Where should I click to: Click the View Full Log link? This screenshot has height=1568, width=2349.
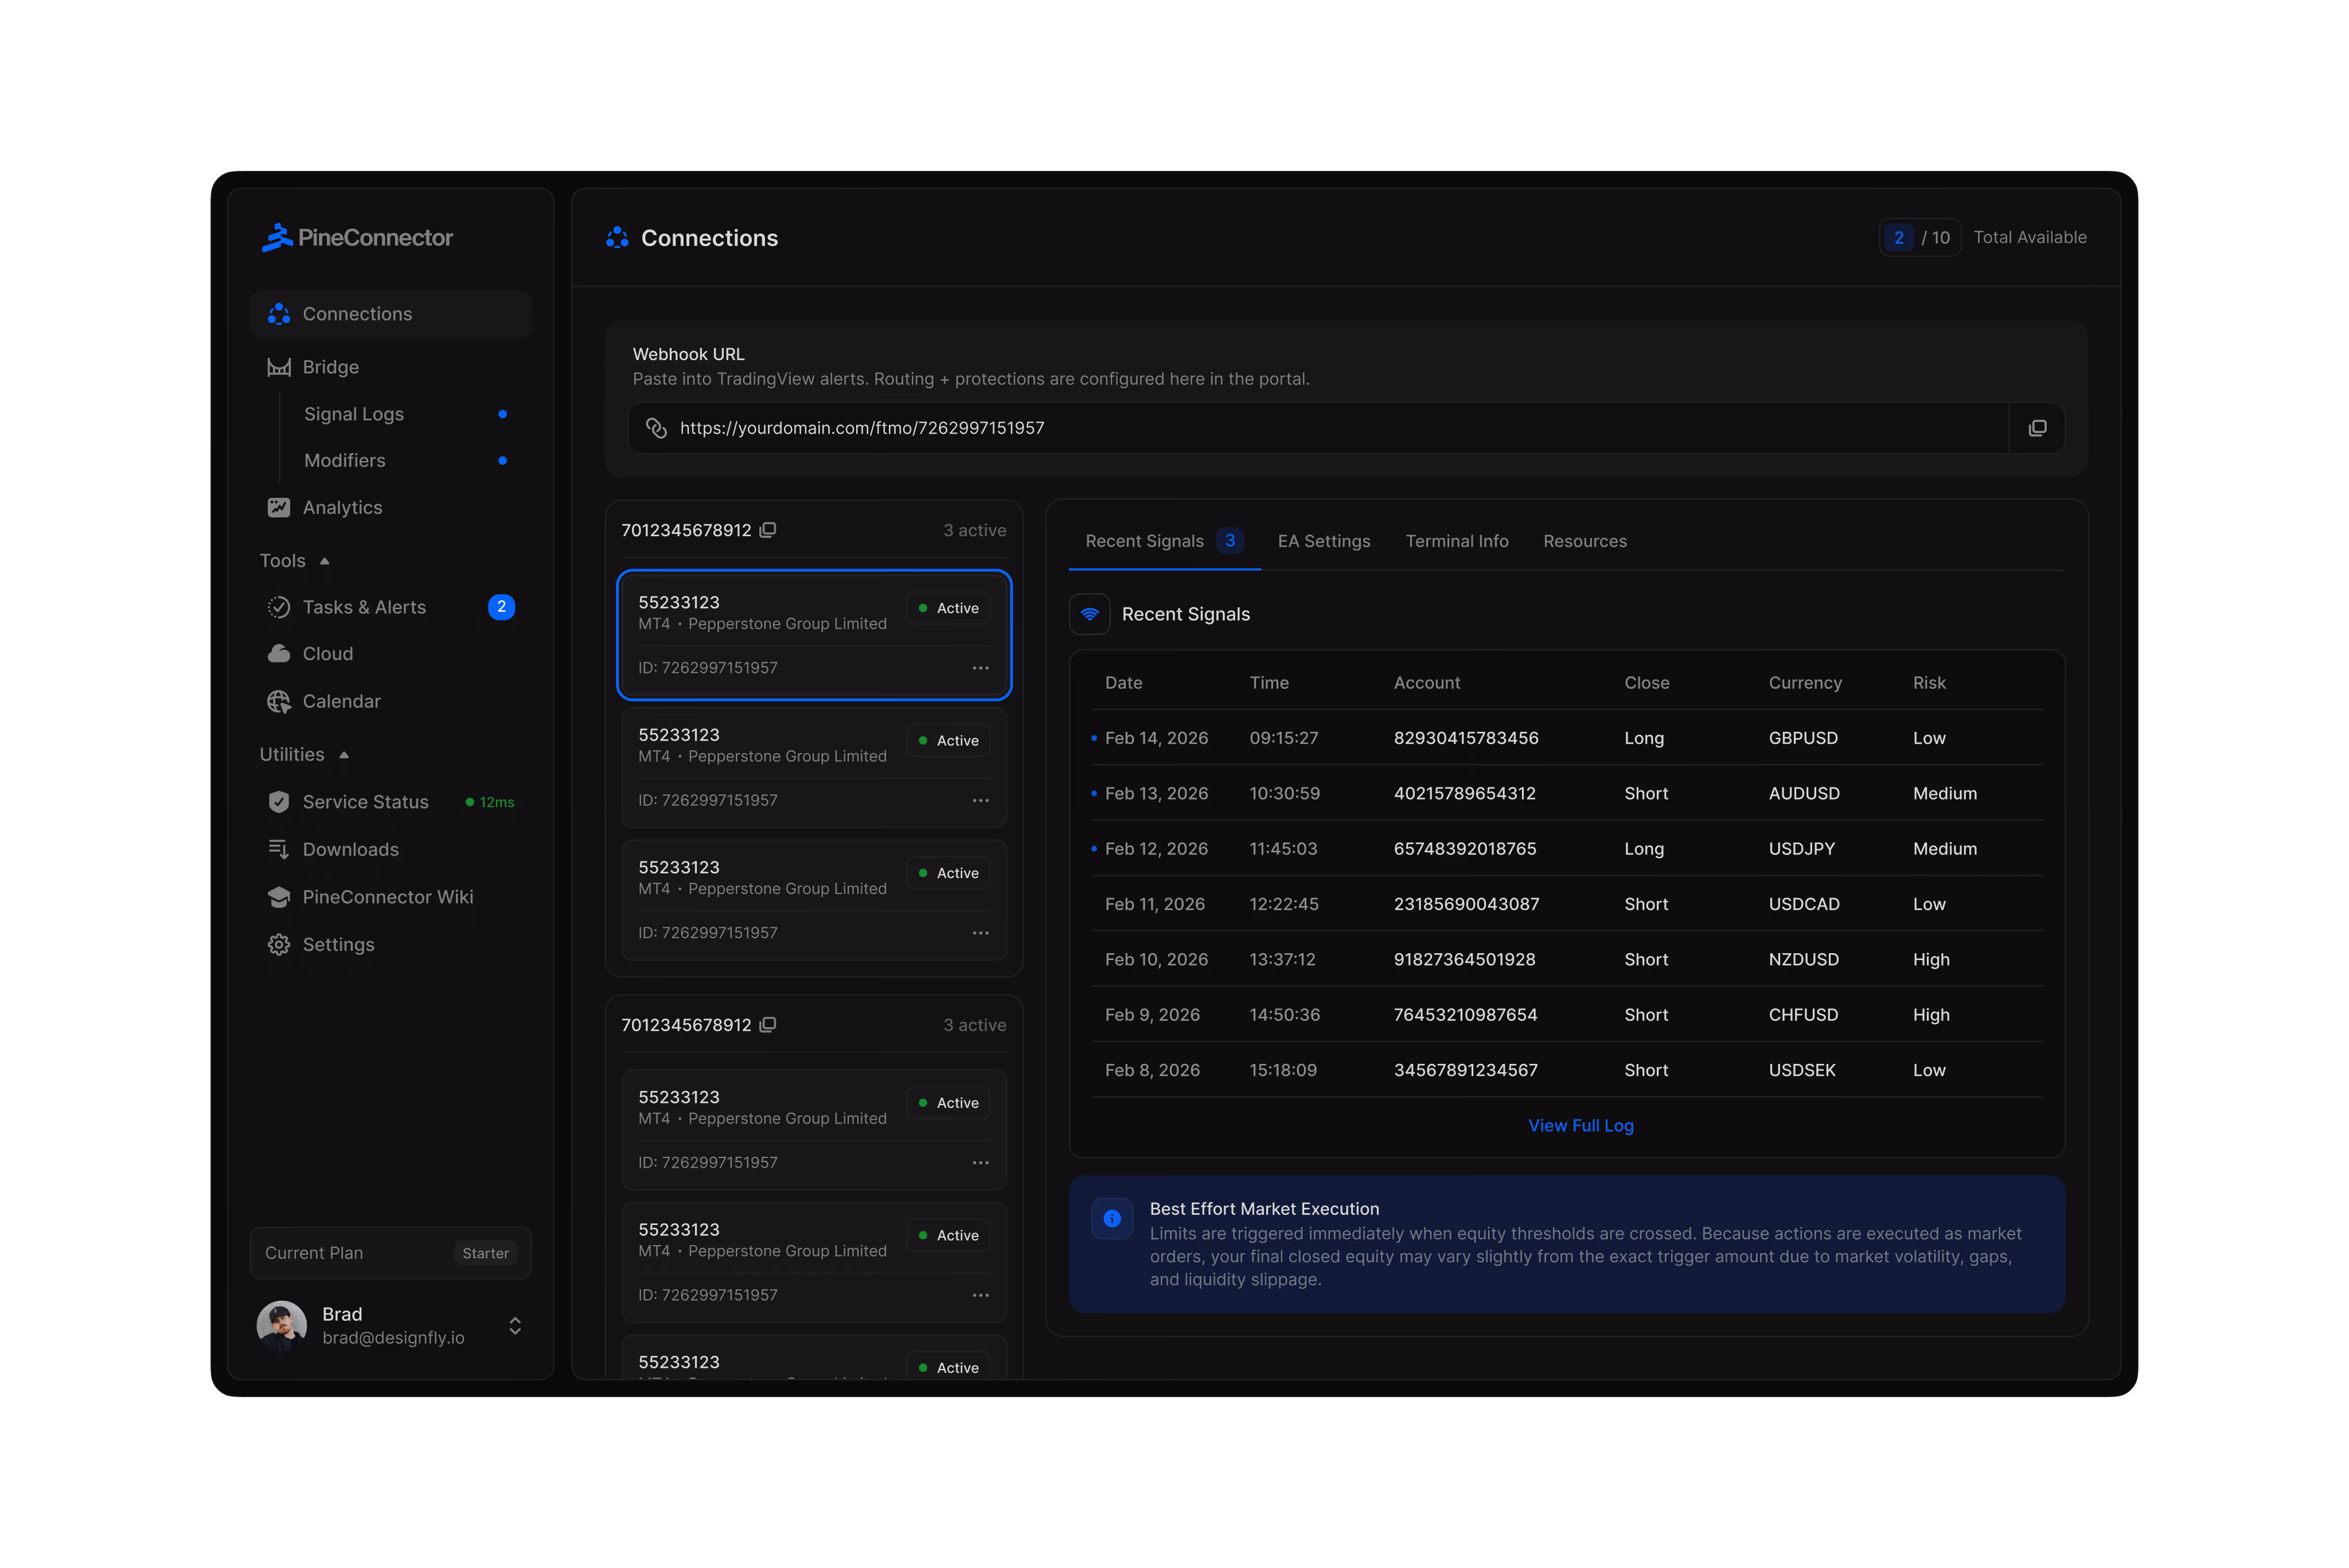[x=1580, y=1125]
